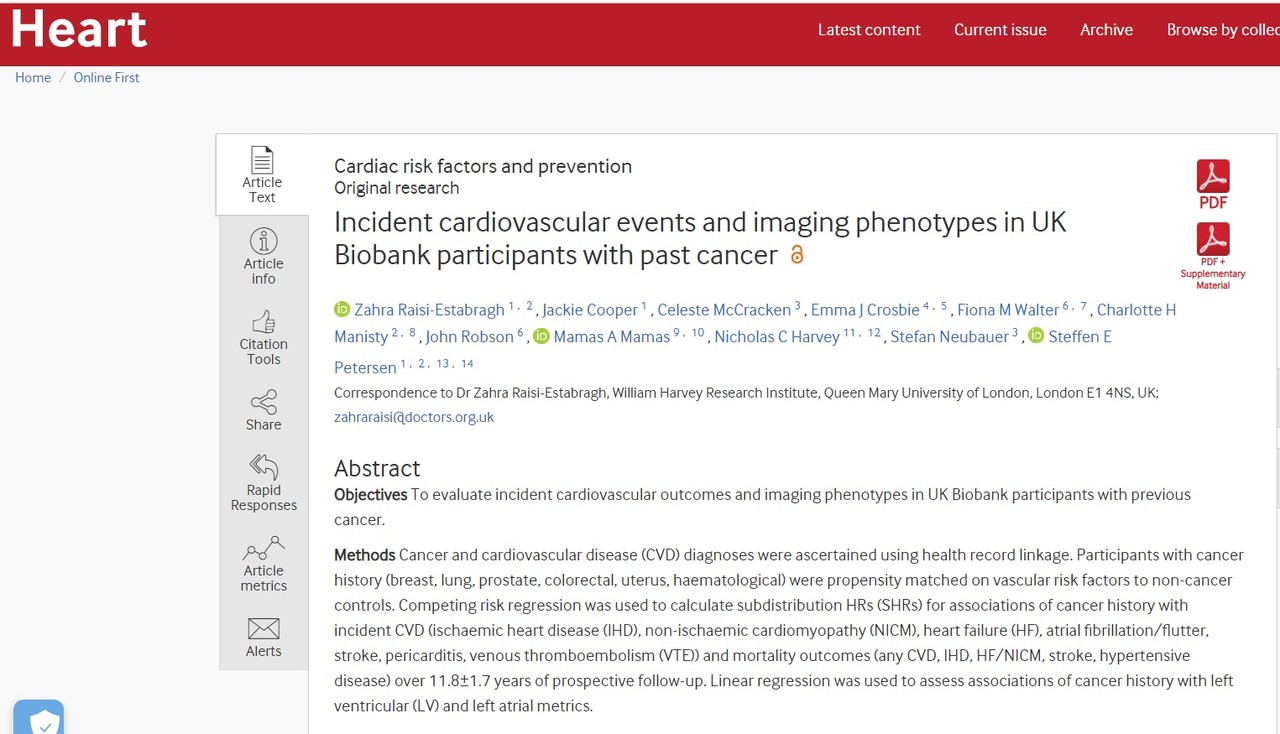Open the Alerts envelope icon
The image size is (1280, 734).
click(x=264, y=629)
